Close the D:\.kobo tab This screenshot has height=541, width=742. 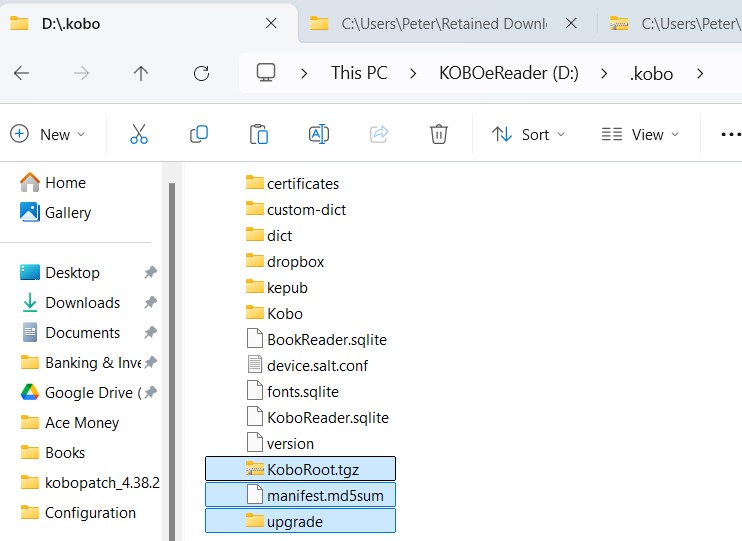pyautogui.click(x=271, y=23)
